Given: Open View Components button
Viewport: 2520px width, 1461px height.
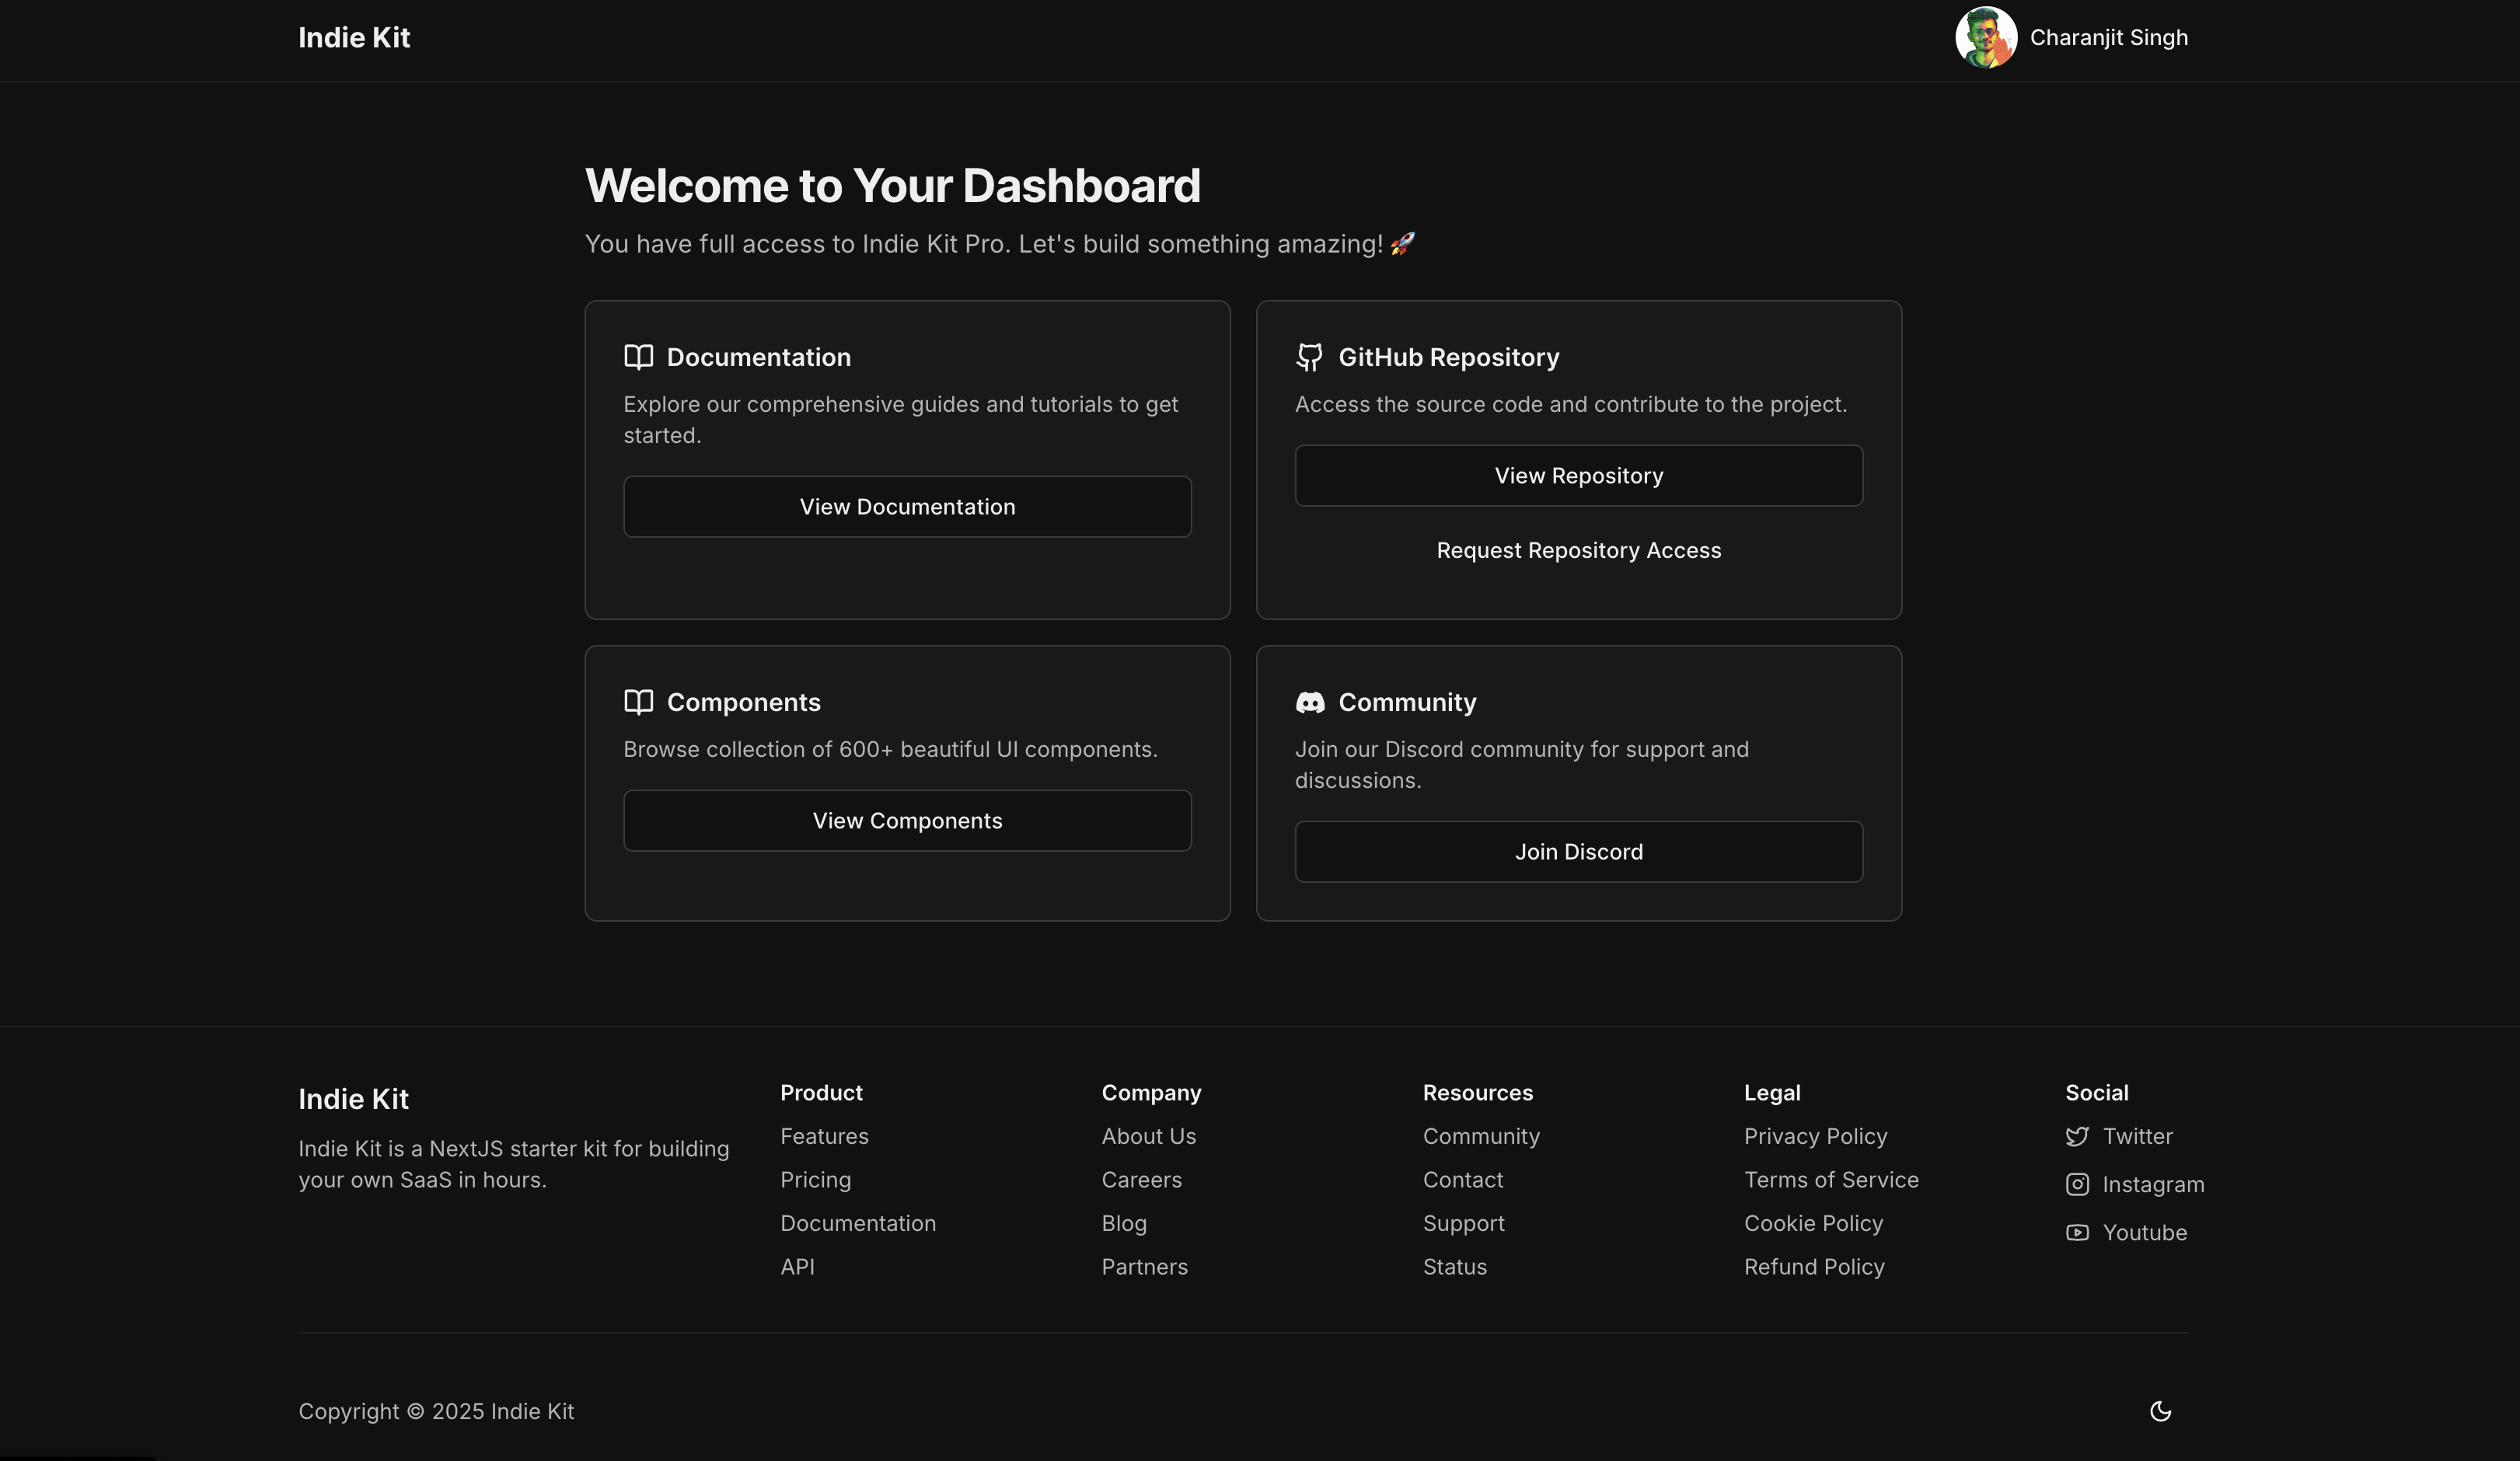Looking at the screenshot, I should (907, 820).
